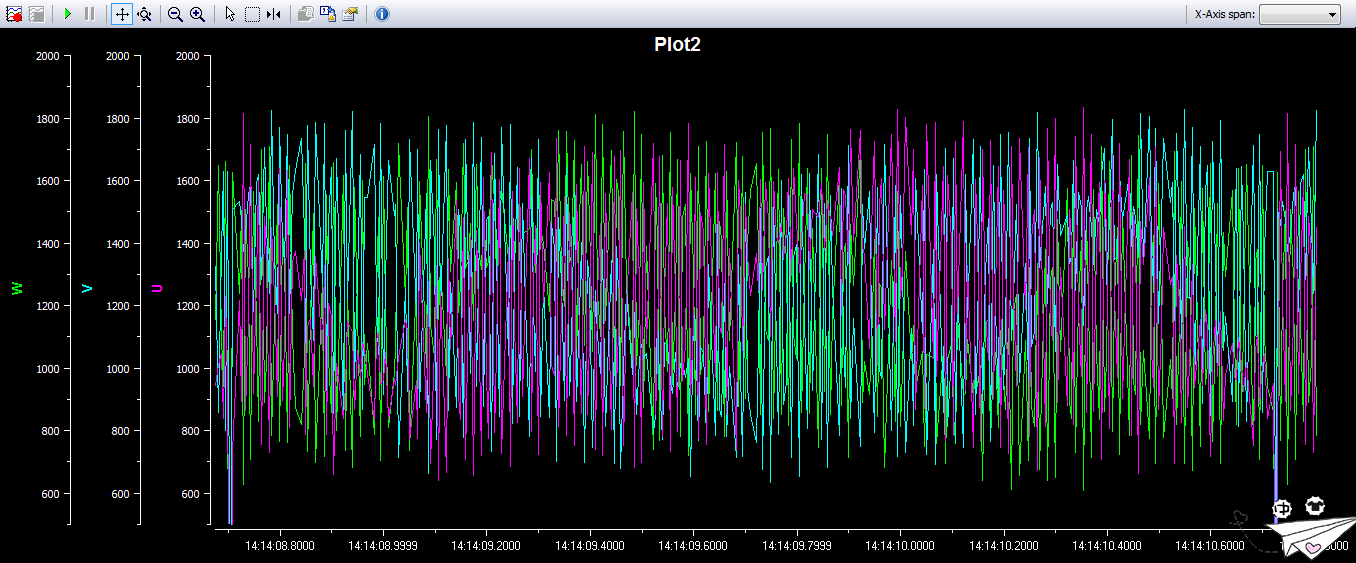The image size is (1356, 563).
Task: Click the 600 value on the U axis
Action: pos(190,494)
